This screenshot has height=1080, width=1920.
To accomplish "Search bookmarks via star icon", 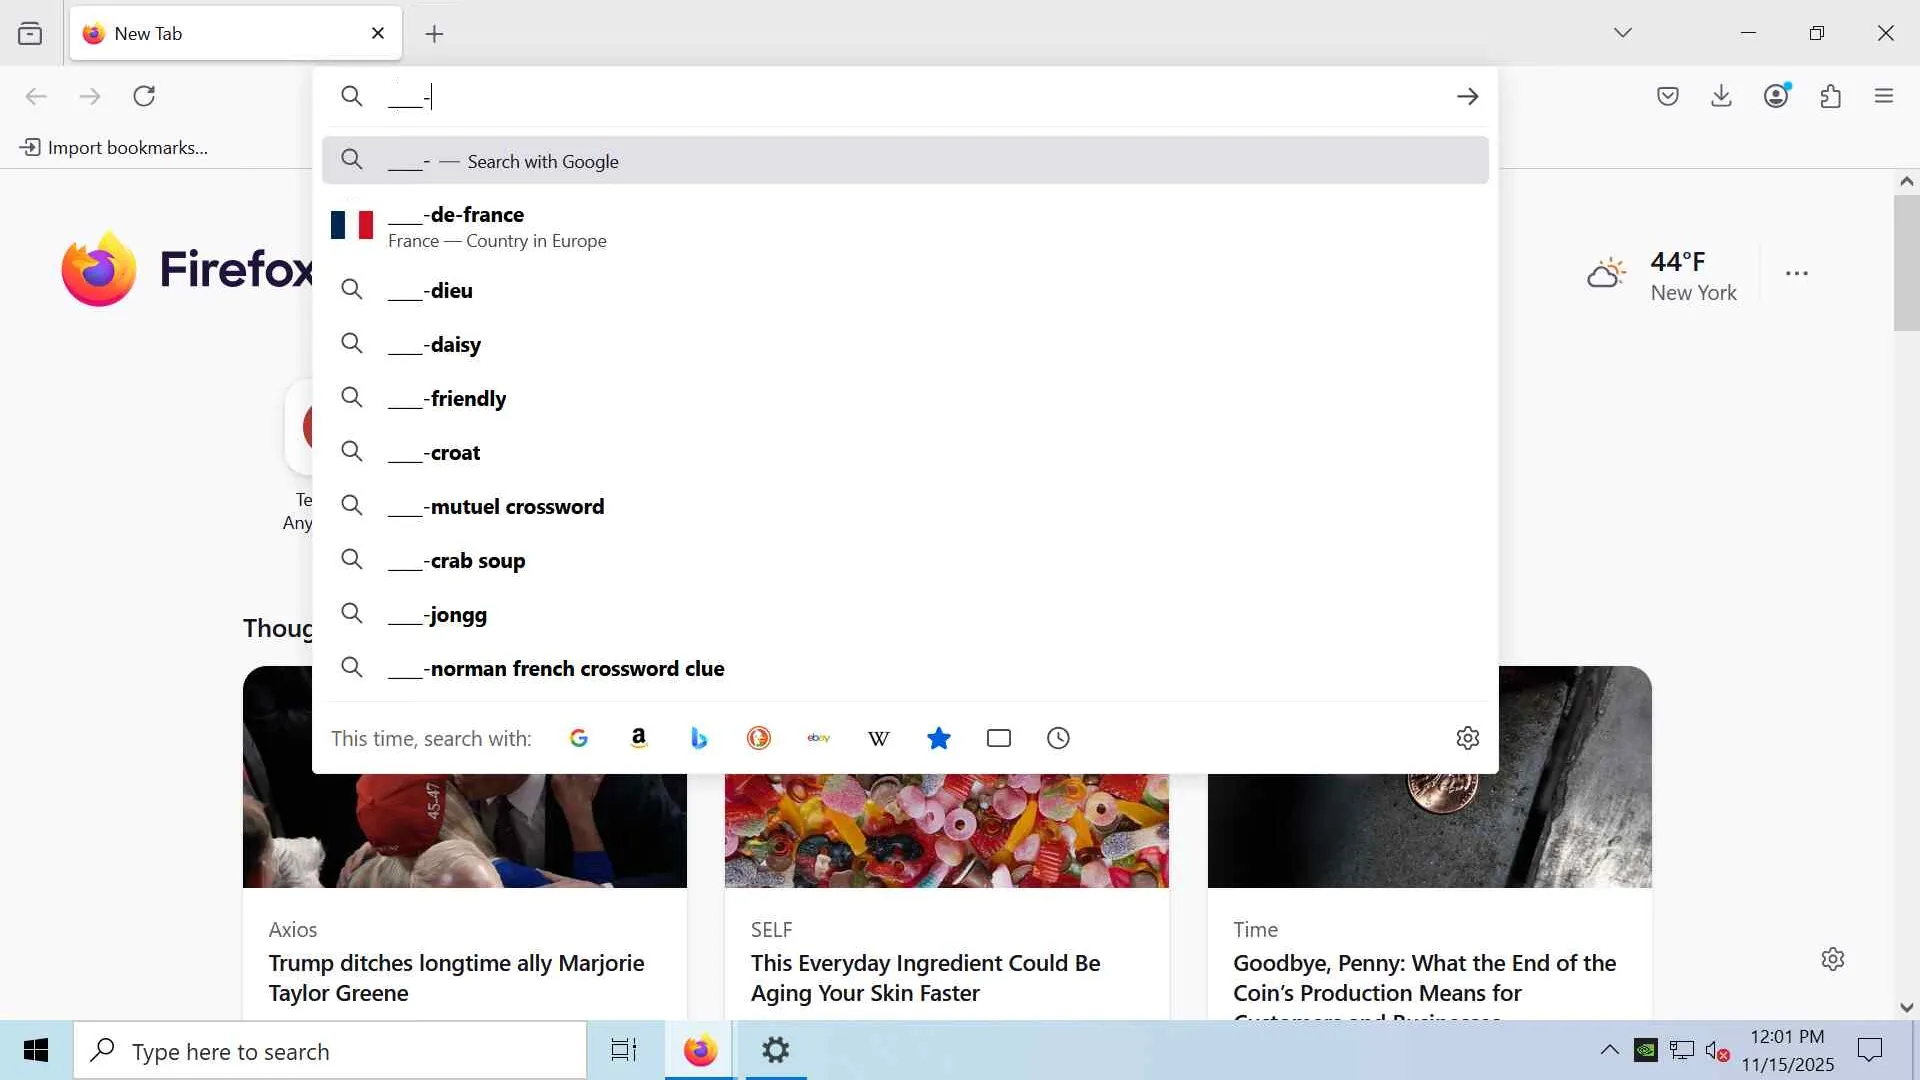I will pos(938,738).
